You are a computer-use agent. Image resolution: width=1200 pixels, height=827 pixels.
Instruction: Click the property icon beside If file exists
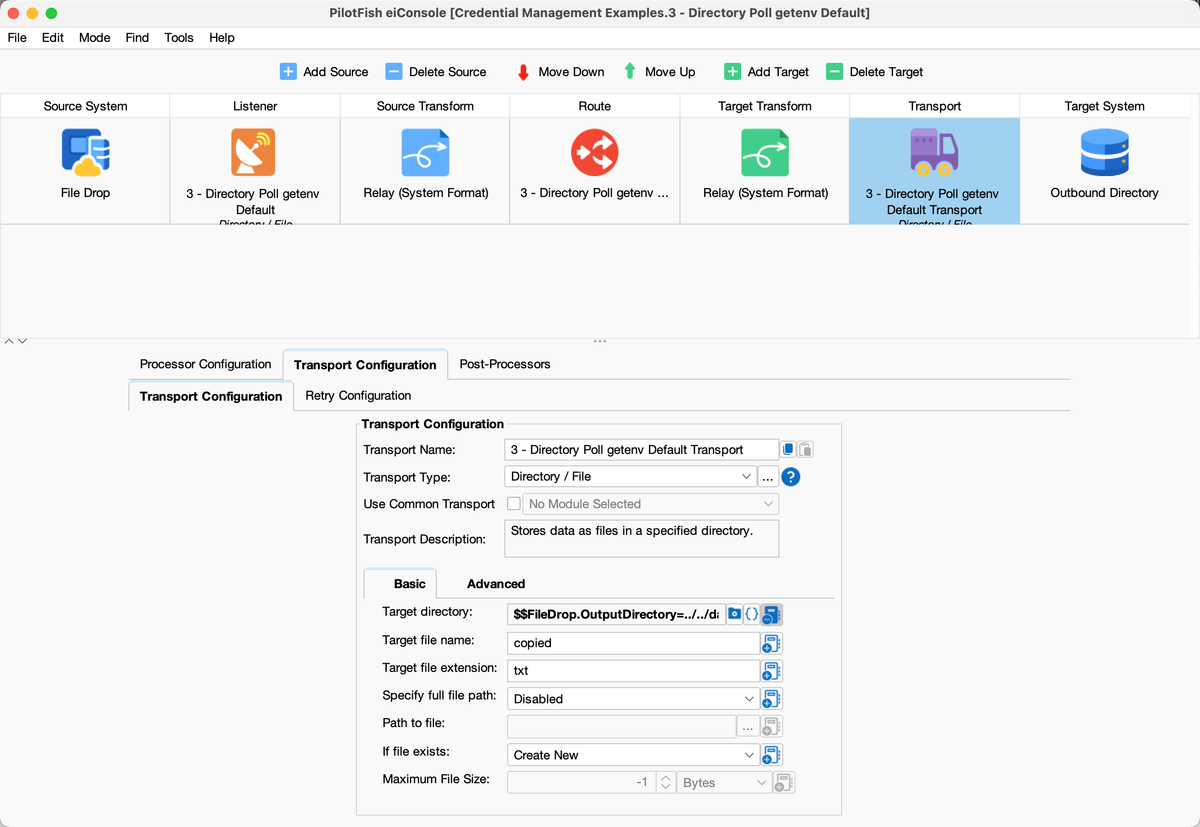(771, 755)
